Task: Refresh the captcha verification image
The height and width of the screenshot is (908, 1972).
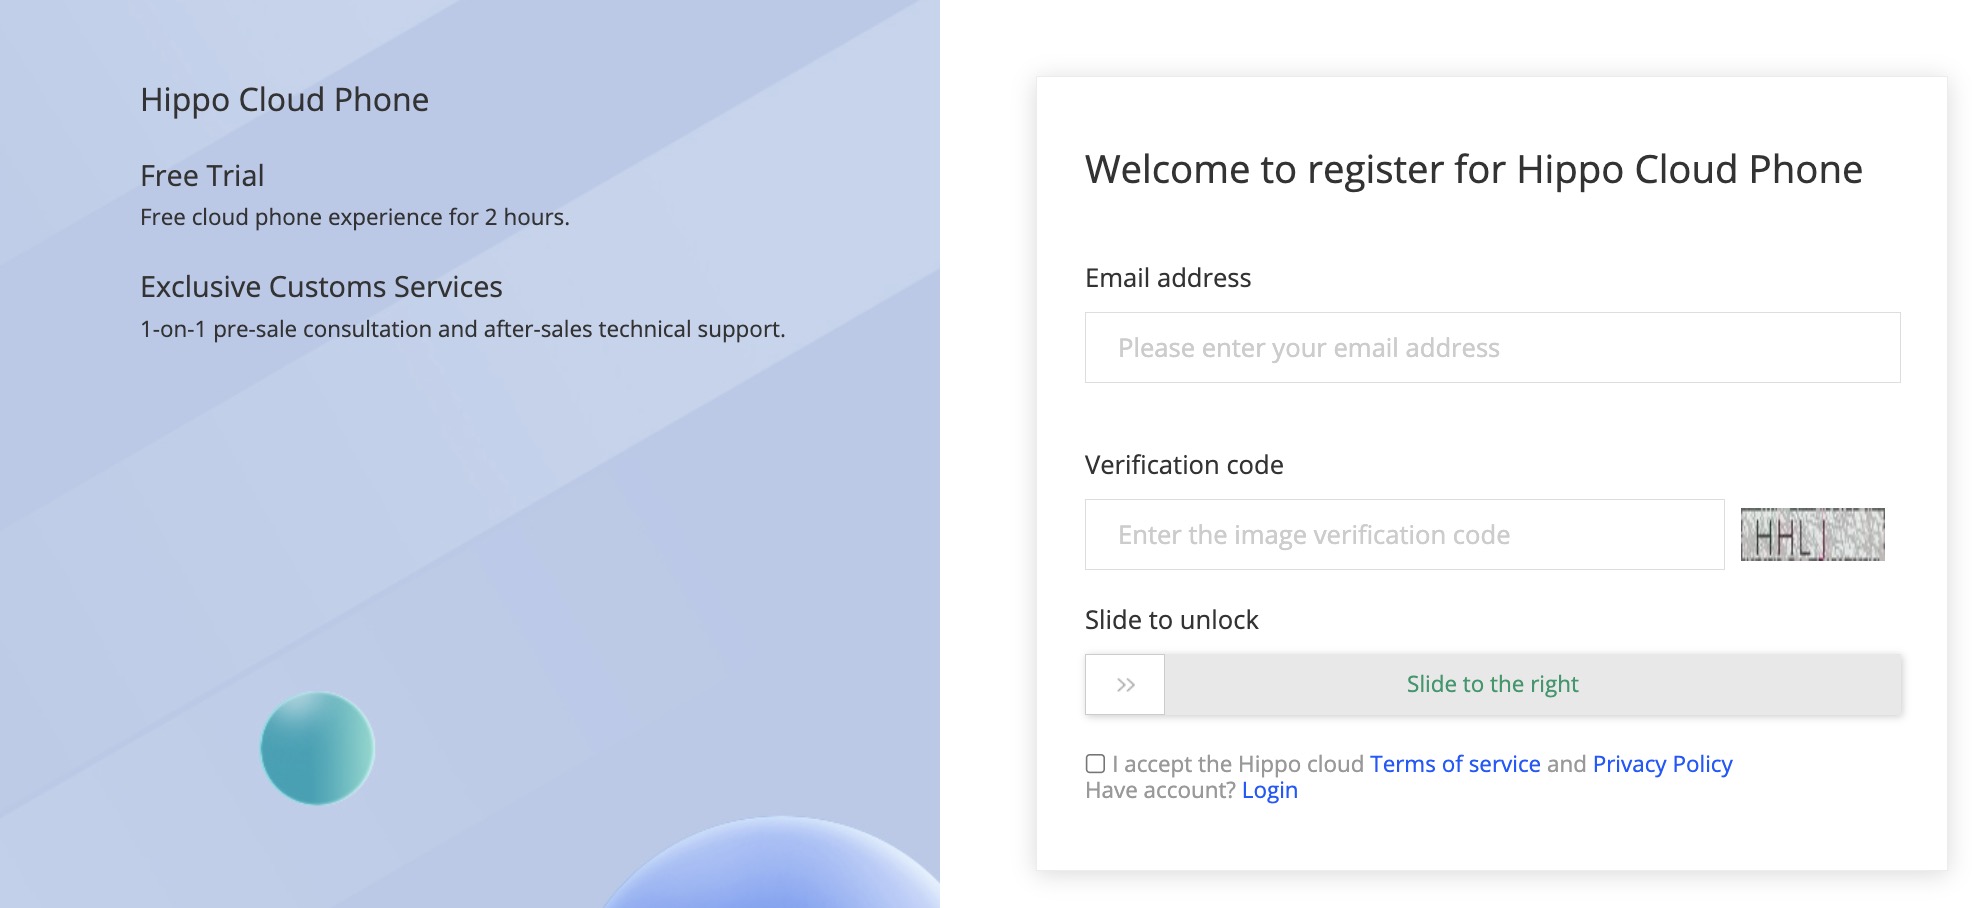Action: click(1812, 535)
